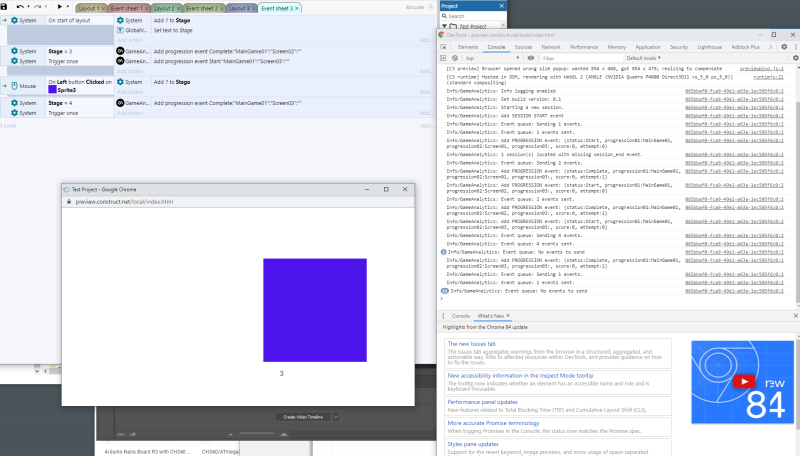Viewport: 800px width, 456px height.
Task: Click the previewwind.js:2 source link
Action: (x=761, y=68)
